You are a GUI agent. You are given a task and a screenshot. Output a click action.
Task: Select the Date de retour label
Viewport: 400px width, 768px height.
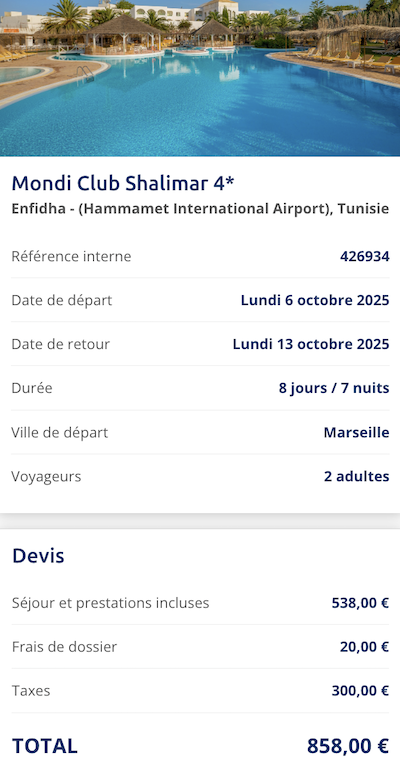click(x=61, y=344)
